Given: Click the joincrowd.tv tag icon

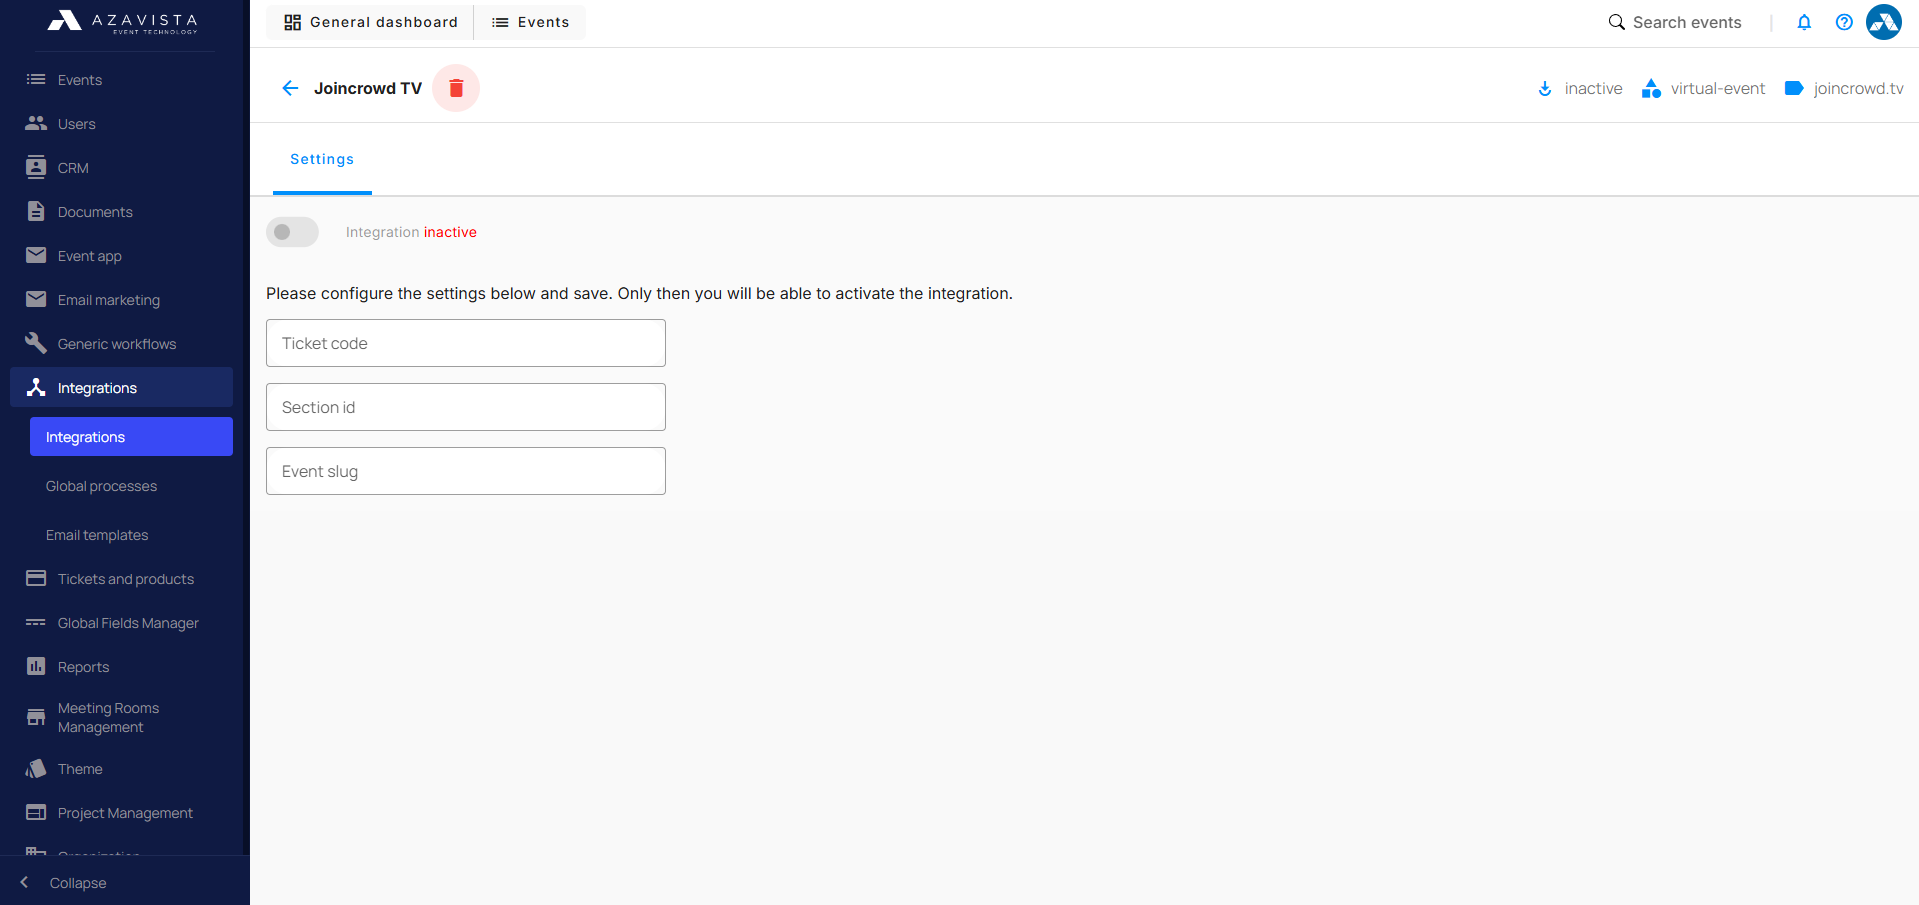Looking at the screenshot, I should [x=1794, y=88].
